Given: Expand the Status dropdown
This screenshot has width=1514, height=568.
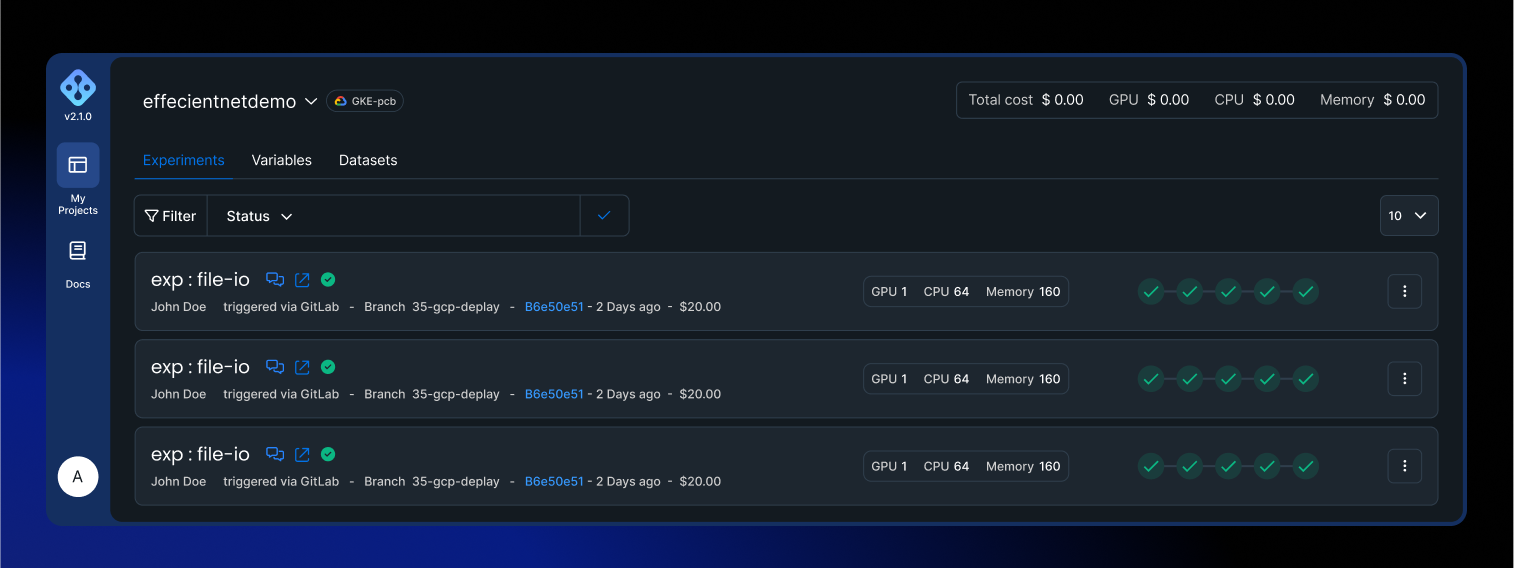Looking at the screenshot, I should (259, 216).
